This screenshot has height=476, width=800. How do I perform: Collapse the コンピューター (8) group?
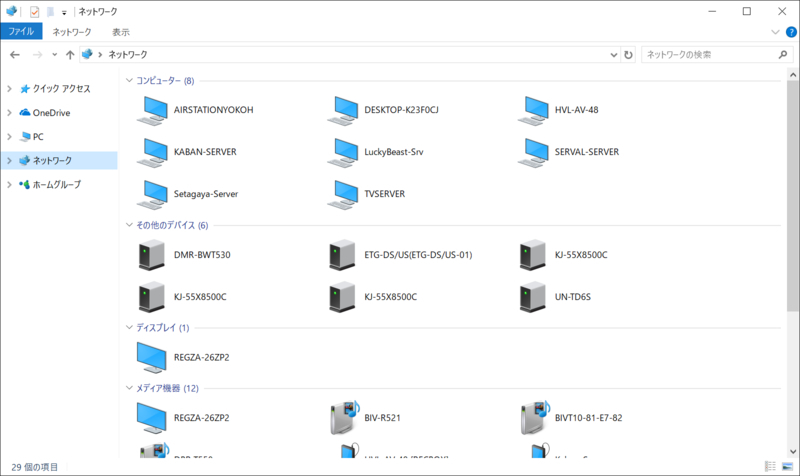tap(129, 81)
